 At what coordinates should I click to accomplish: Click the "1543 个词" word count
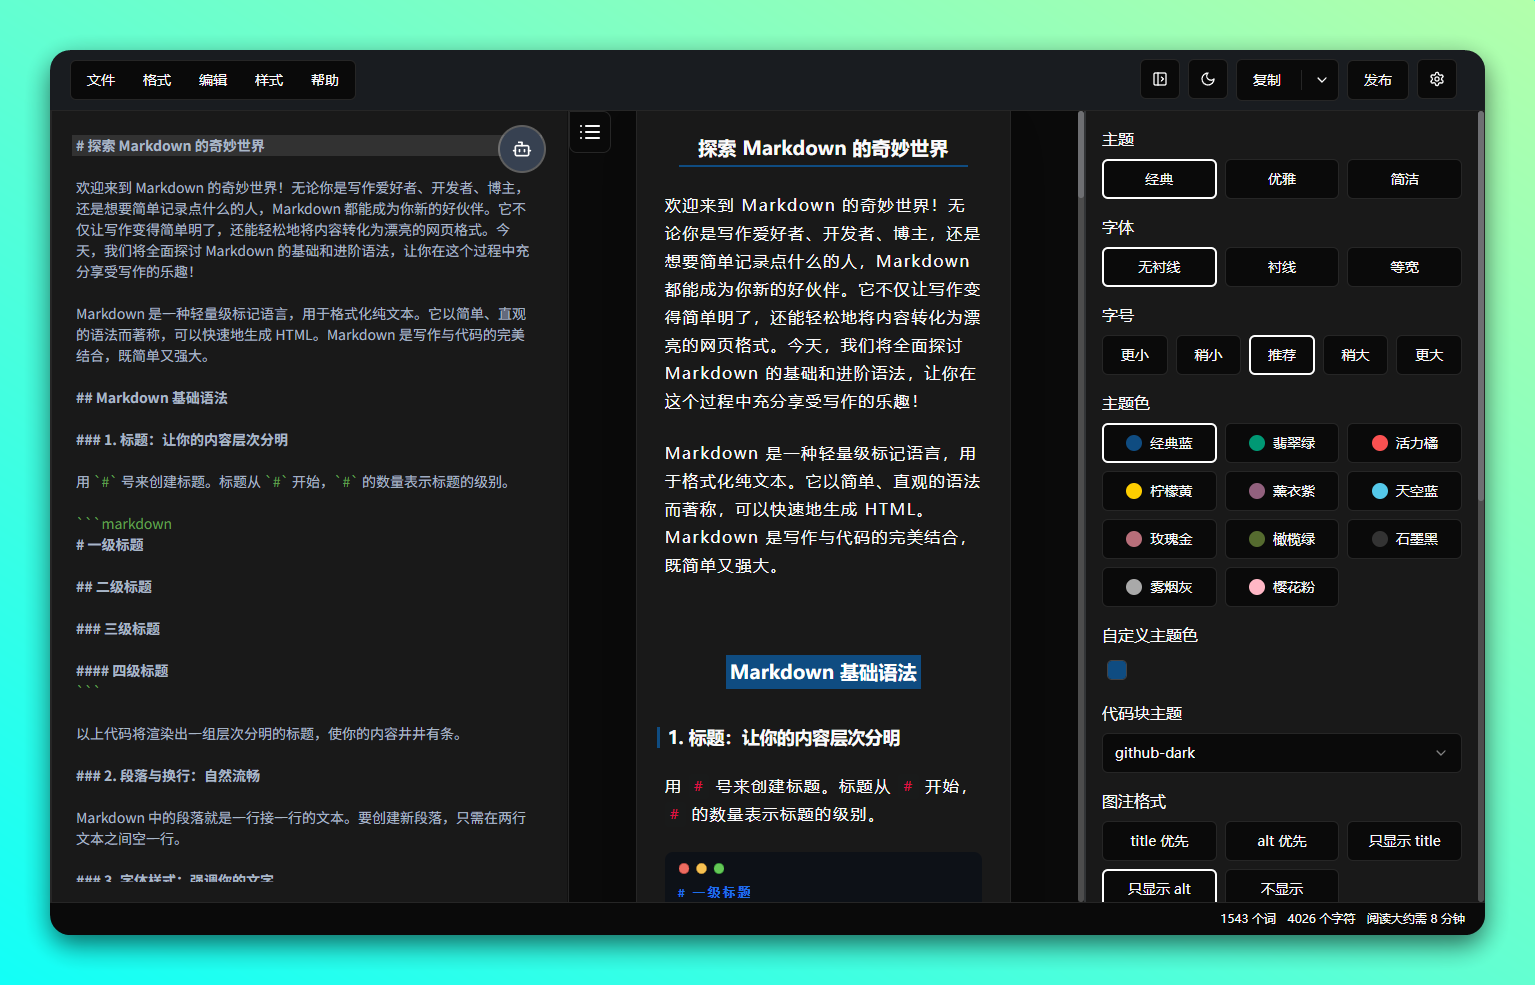tap(1248, 918)
